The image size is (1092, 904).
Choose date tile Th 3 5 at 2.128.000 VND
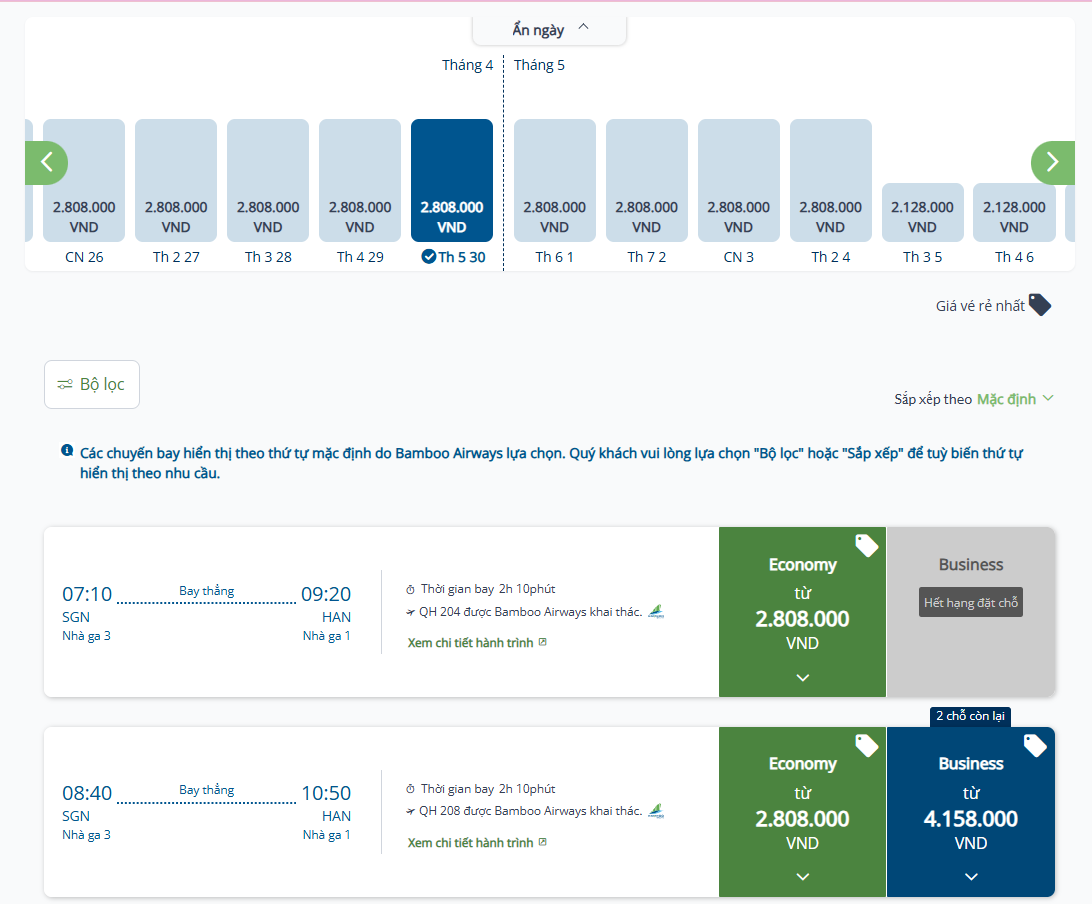pyautogui.click(x=922, y=212)
